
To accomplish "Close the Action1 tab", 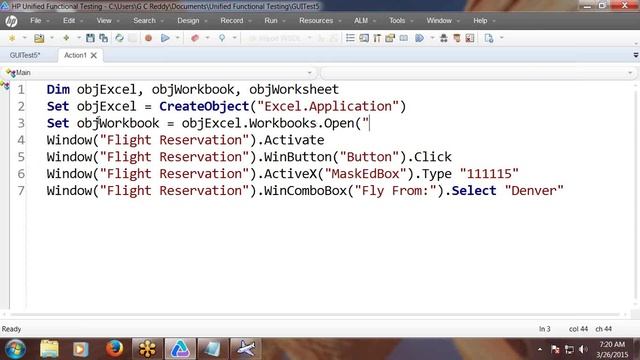I will click(x=94, y=55).
